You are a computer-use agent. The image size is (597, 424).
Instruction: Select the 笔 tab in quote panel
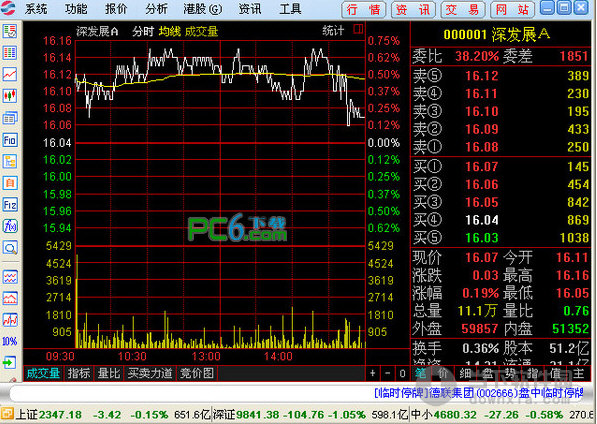click(420, 373)
